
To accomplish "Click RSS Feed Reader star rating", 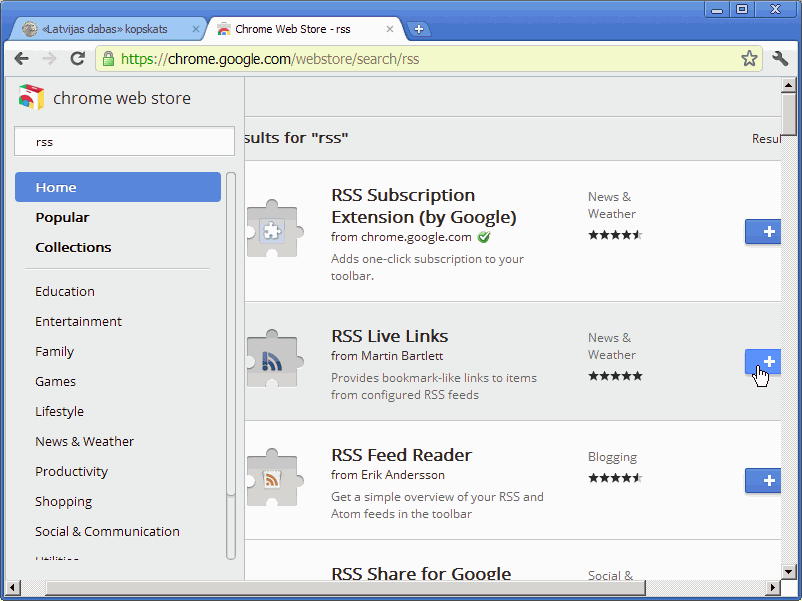I will [x=615, y=478].
